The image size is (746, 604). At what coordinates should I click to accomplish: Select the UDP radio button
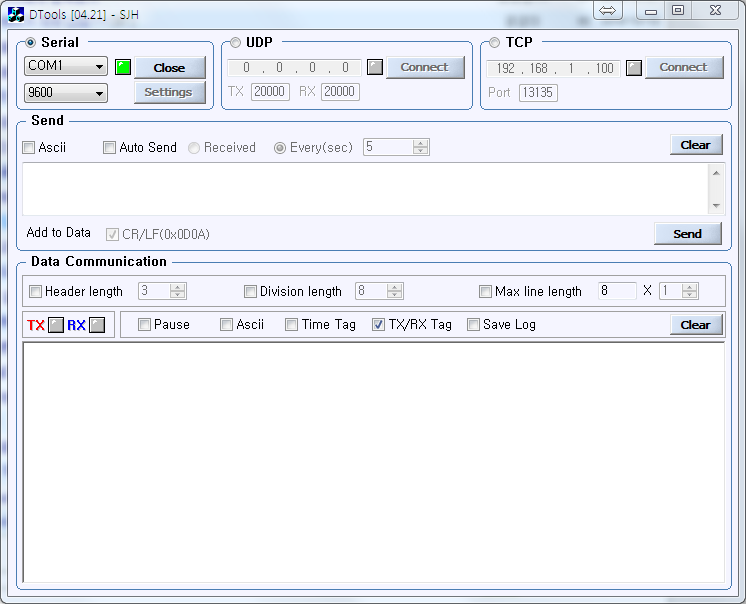pos(236,43)
